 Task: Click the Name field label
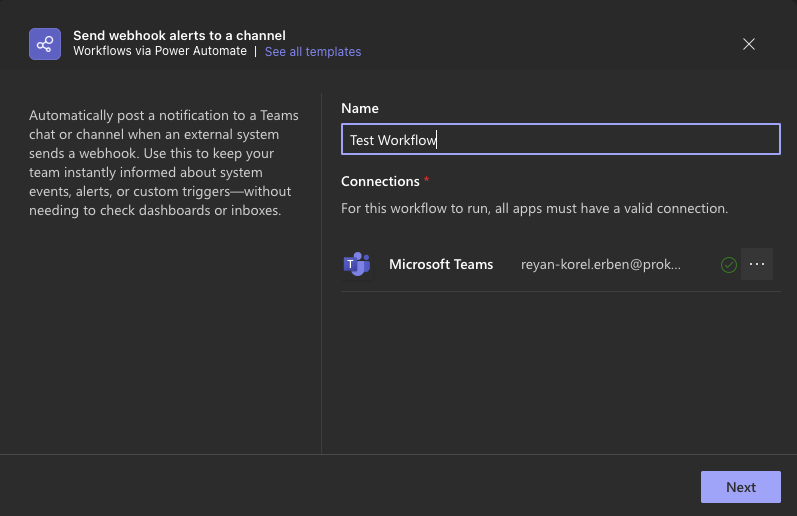[360, 108]
